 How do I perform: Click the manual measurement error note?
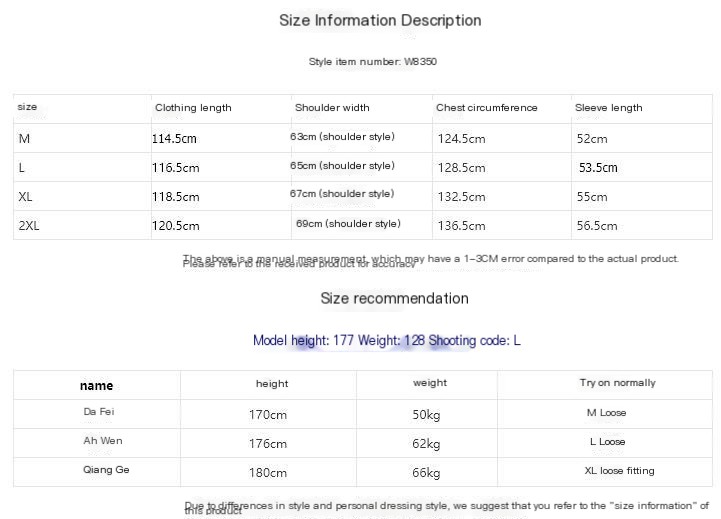431,259
